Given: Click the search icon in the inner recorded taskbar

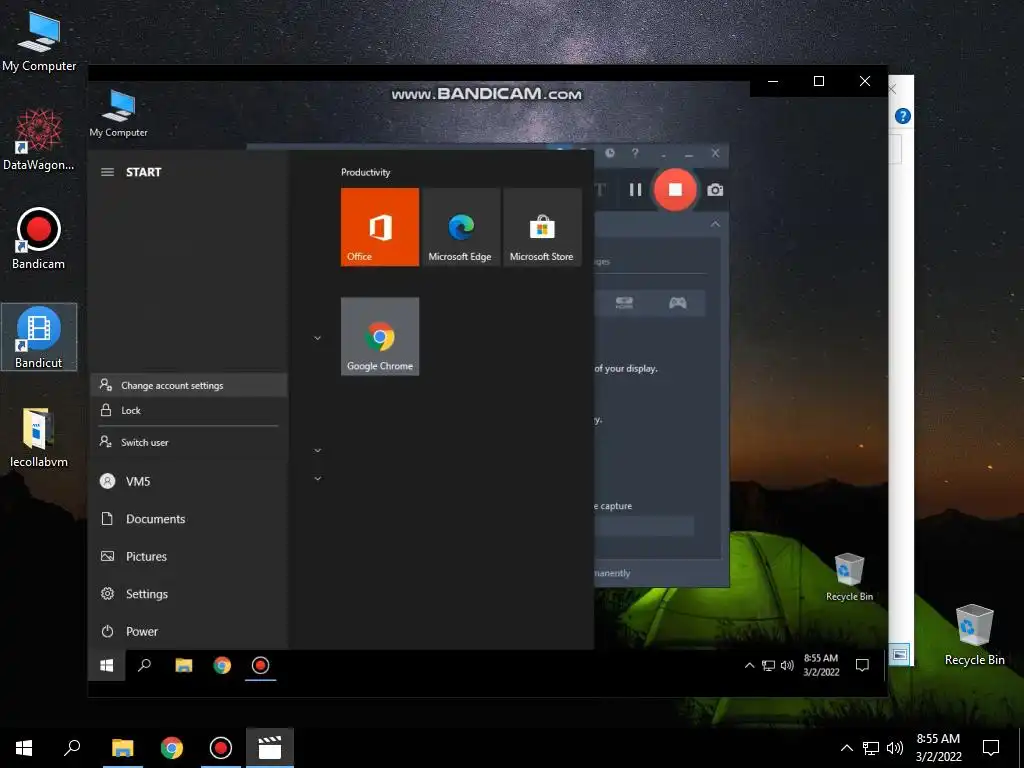Looking at the screenshot, I should click(144, 665).
